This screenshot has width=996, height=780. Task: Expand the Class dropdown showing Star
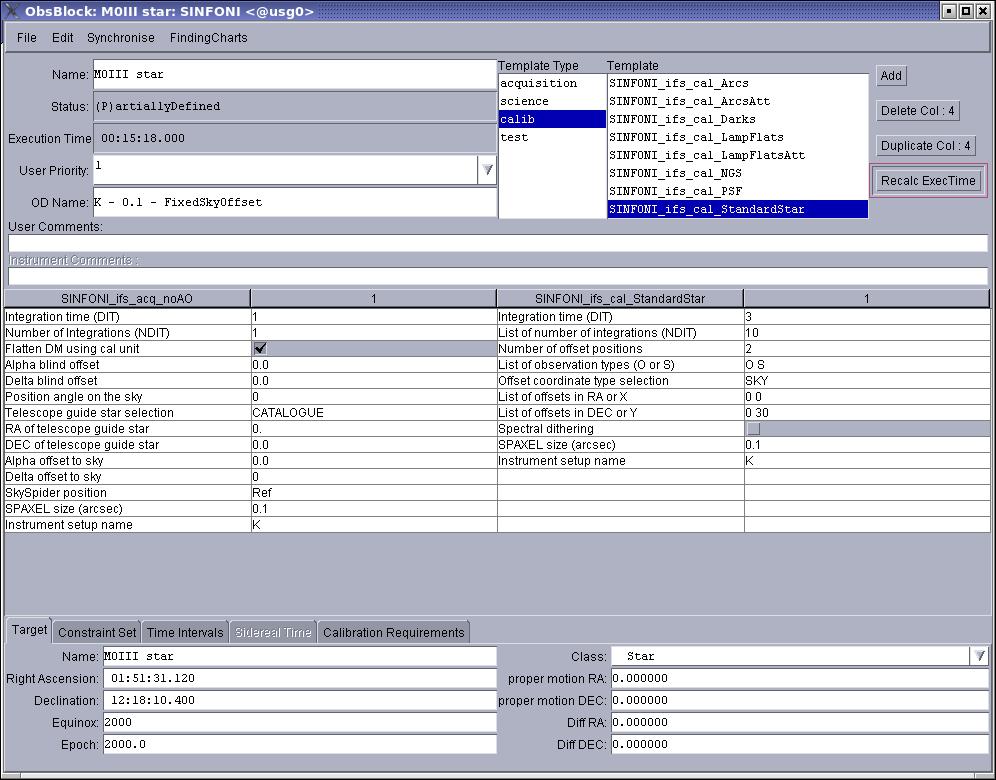coord(979,656)
